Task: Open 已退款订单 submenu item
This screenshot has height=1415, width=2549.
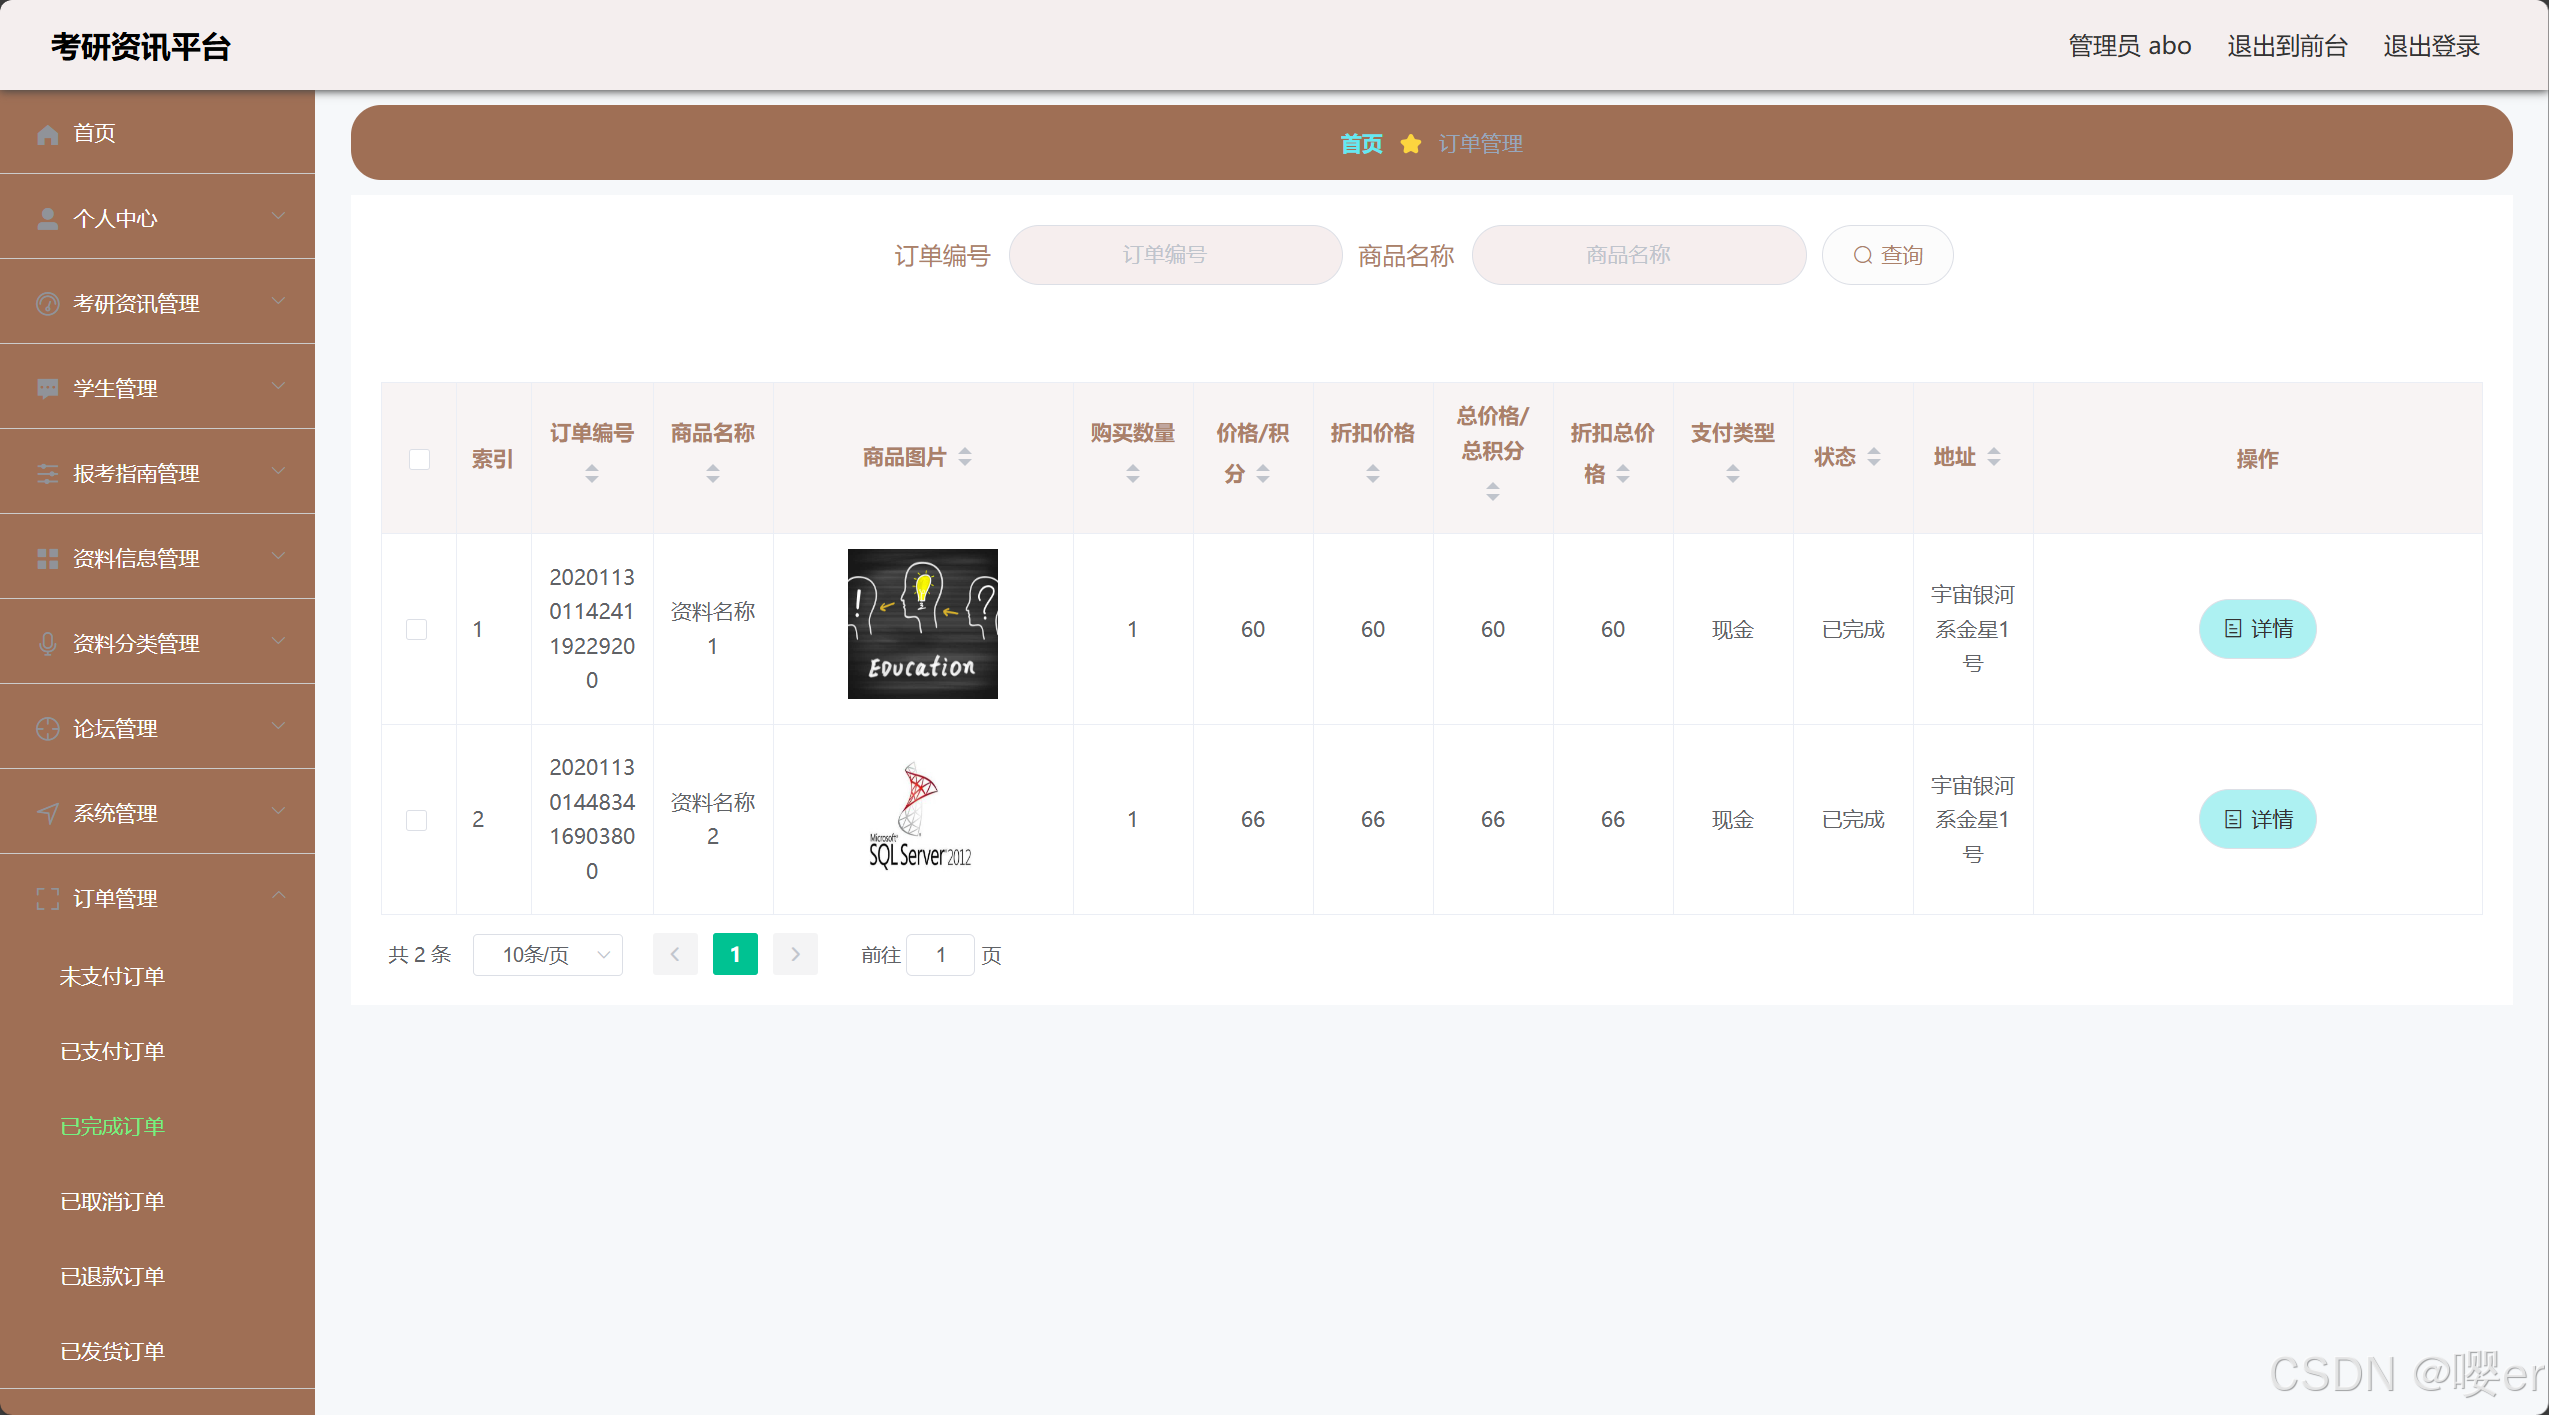Action: click(112, 1276)
